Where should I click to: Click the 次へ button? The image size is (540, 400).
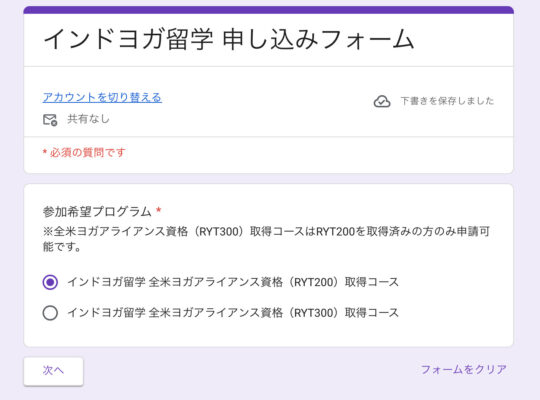click(x=53, y=371)
